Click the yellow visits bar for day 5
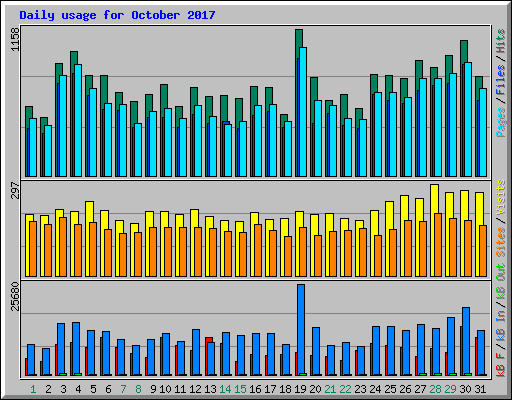Image resolution: width=512 pixels, height=400 pixels. (x=89, y=212)
